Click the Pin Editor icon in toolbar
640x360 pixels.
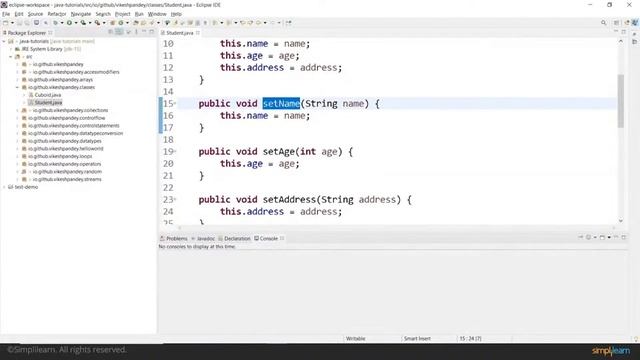click(x=289, y=23)
